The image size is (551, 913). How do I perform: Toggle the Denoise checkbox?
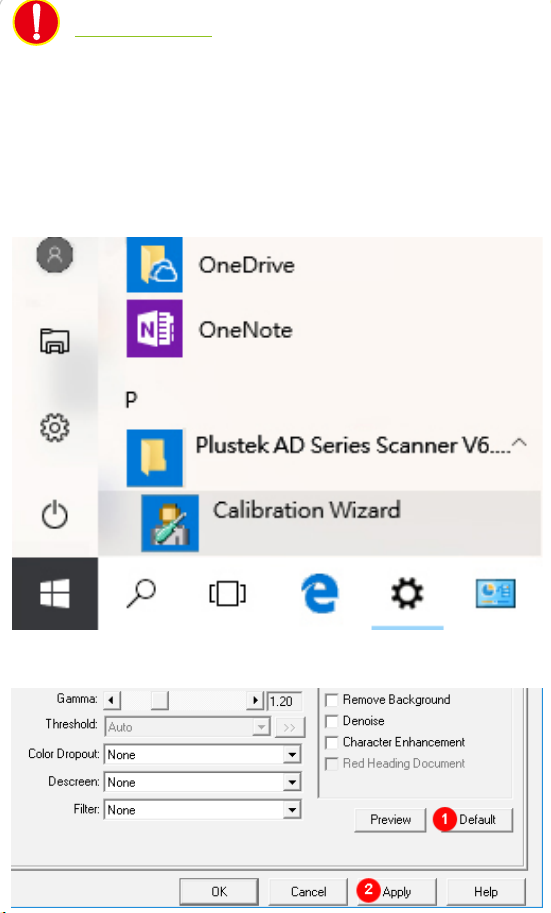[x=331, y=721]
